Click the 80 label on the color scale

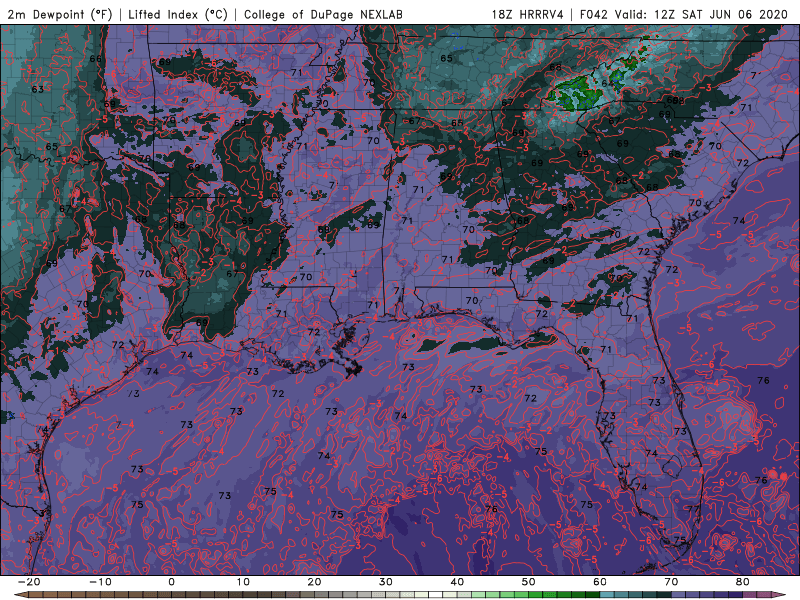click(743, 582)
